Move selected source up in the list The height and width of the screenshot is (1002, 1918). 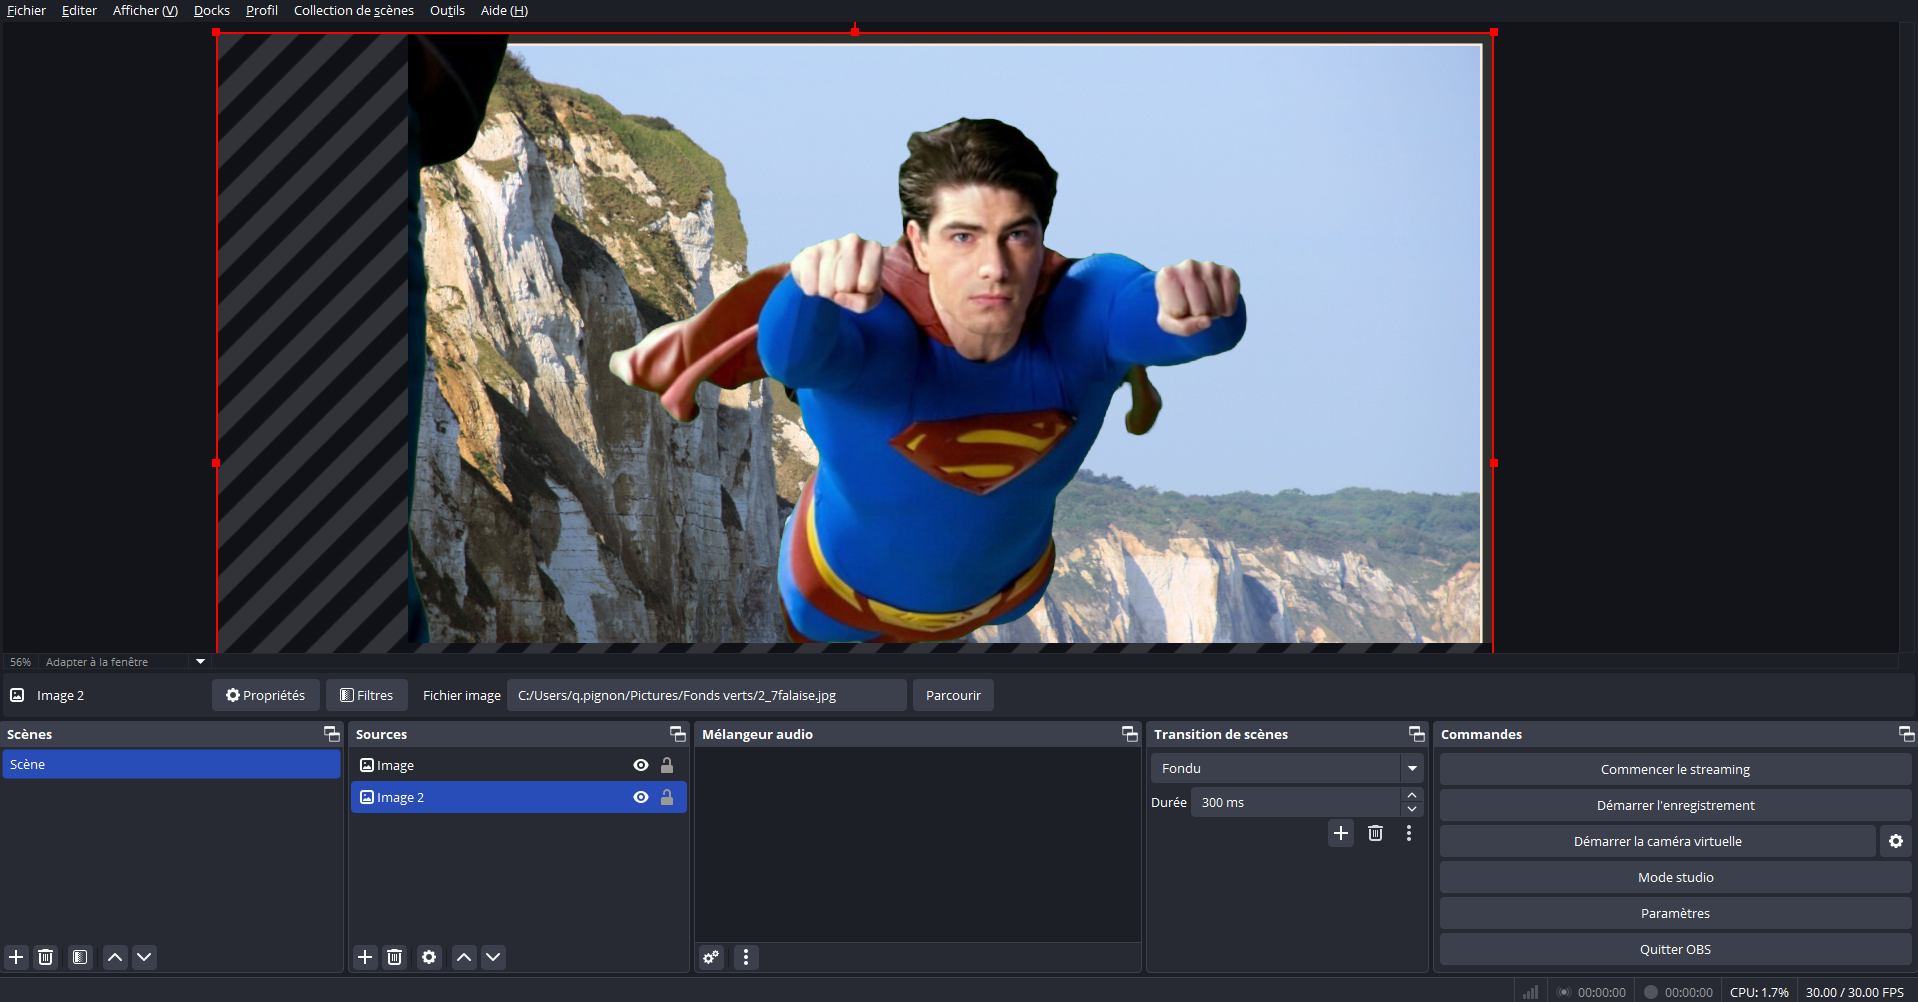(x=464, y=957)
